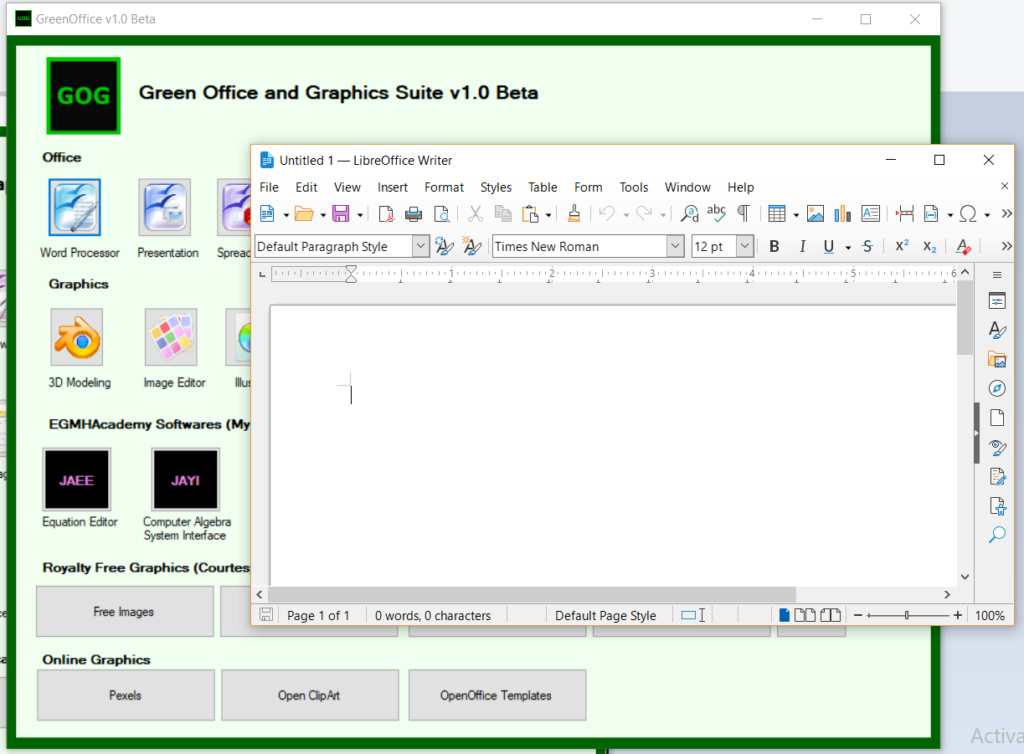Click the New document icon in Writer
1024x754 pixels.
[268, 213]
